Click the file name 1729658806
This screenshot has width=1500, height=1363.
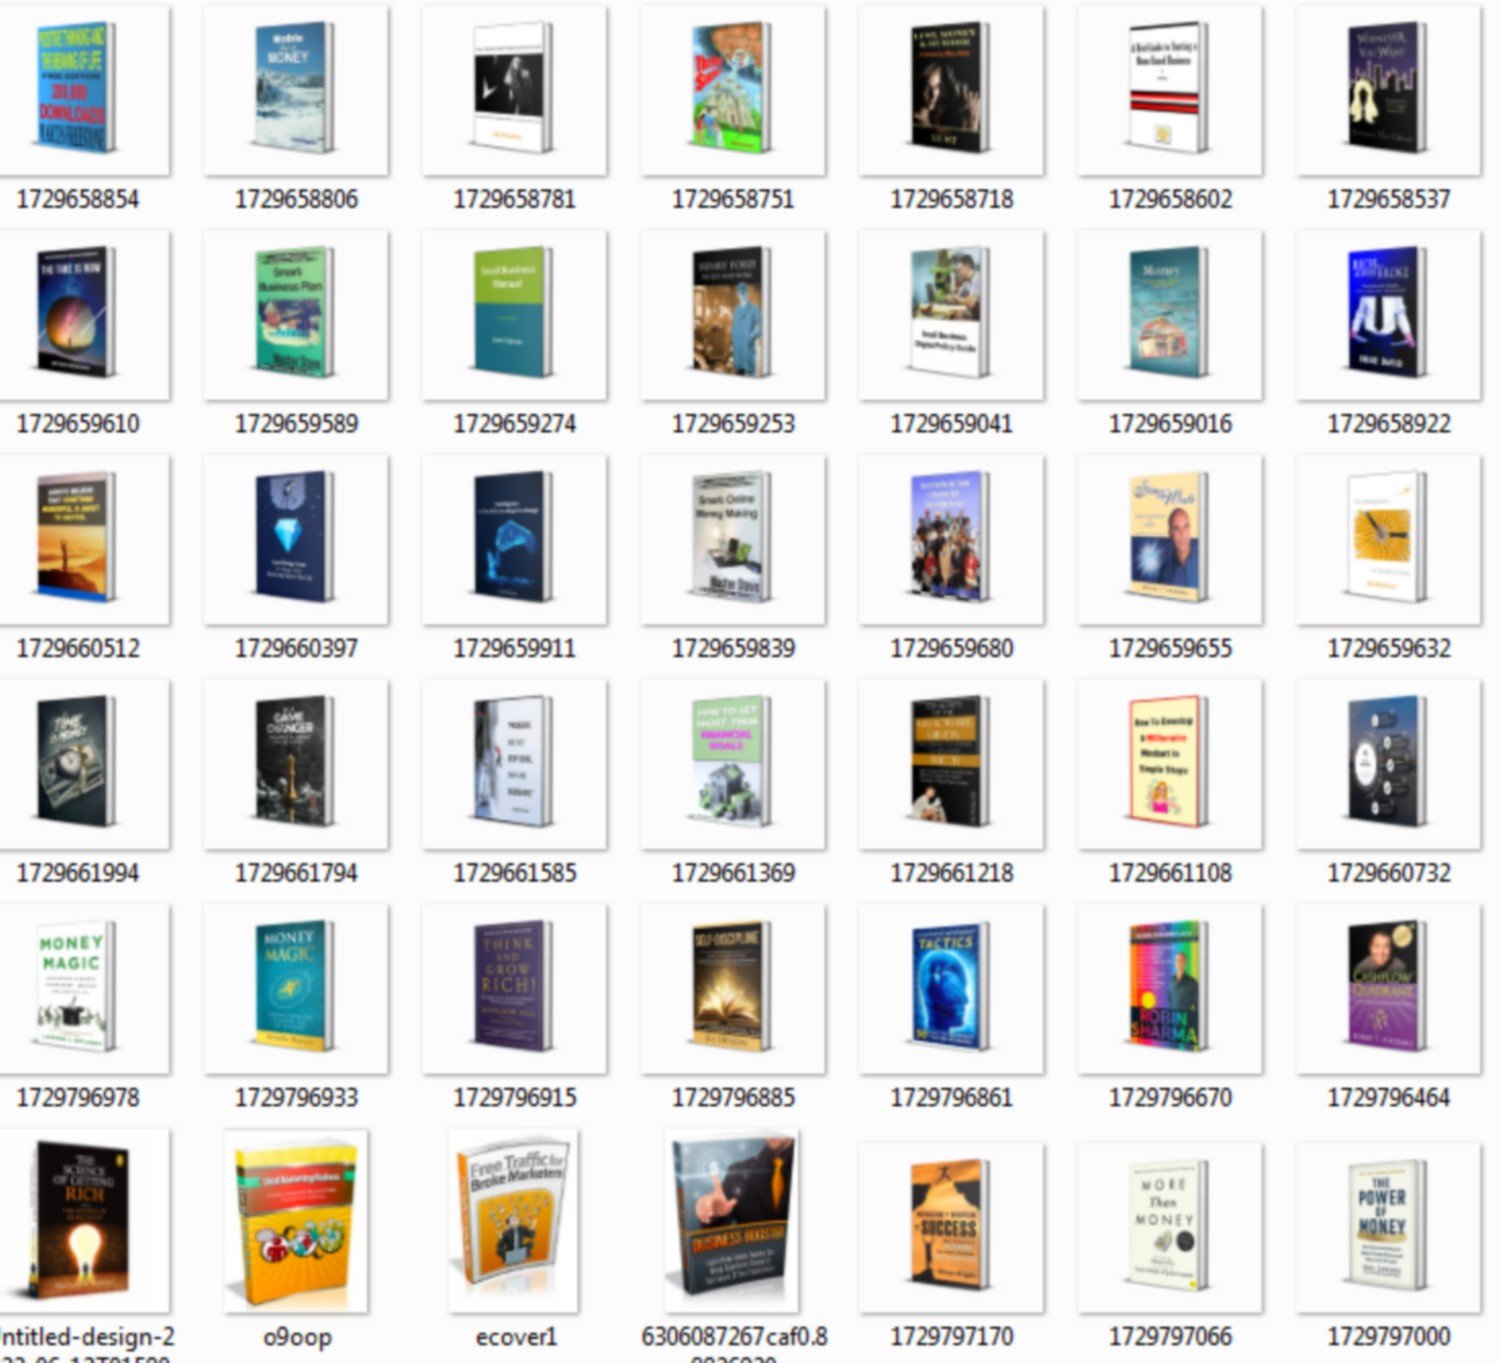[x=296, y=199]
